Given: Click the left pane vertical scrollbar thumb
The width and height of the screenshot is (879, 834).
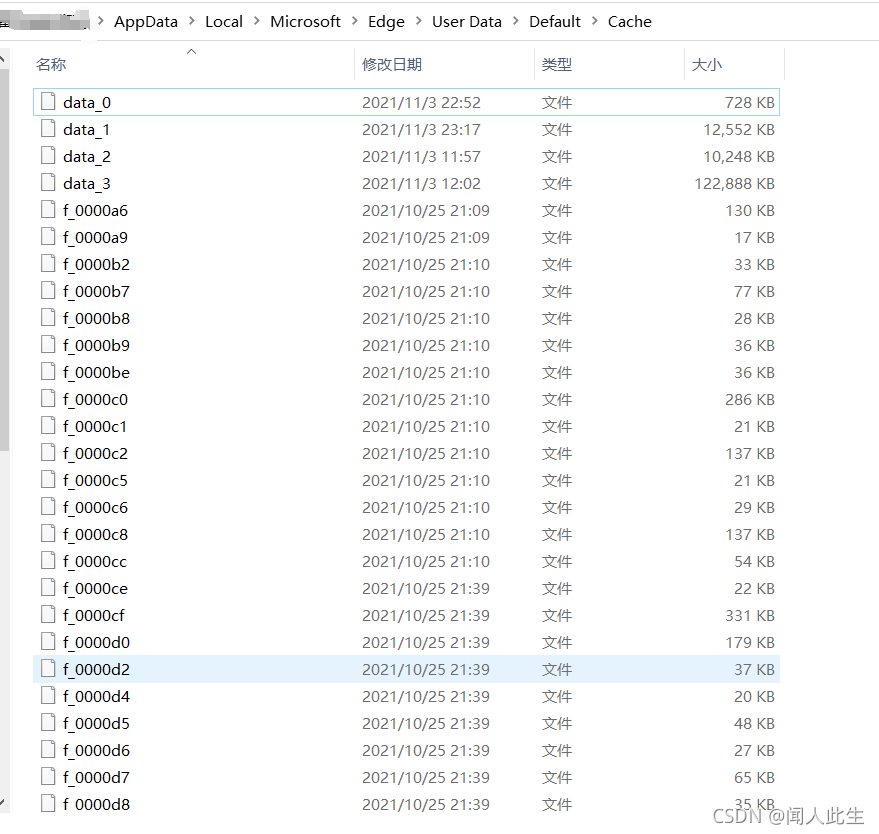Looking at the screenshot, I should pos(4,260).
